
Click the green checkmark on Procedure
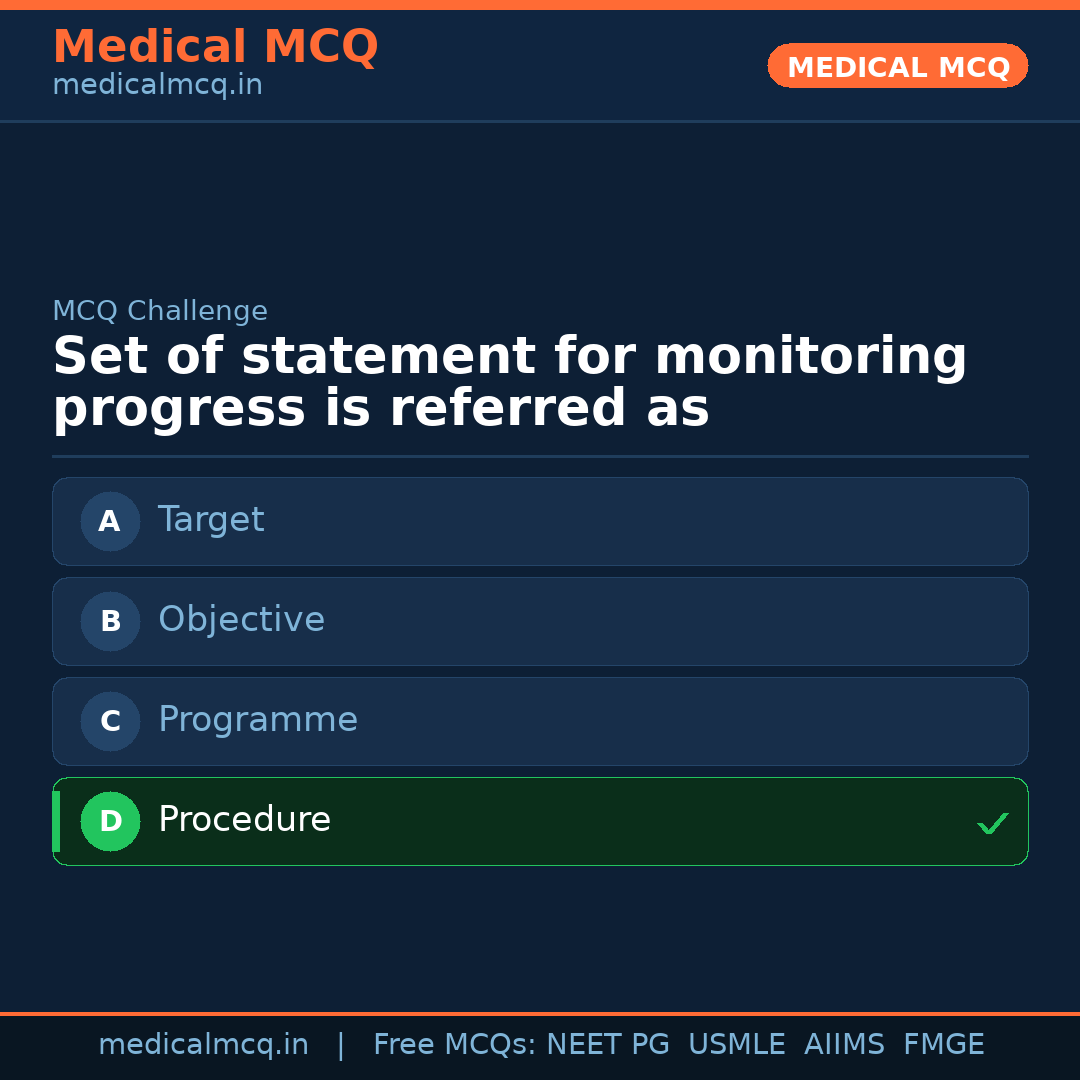click(x=992, y=824)
